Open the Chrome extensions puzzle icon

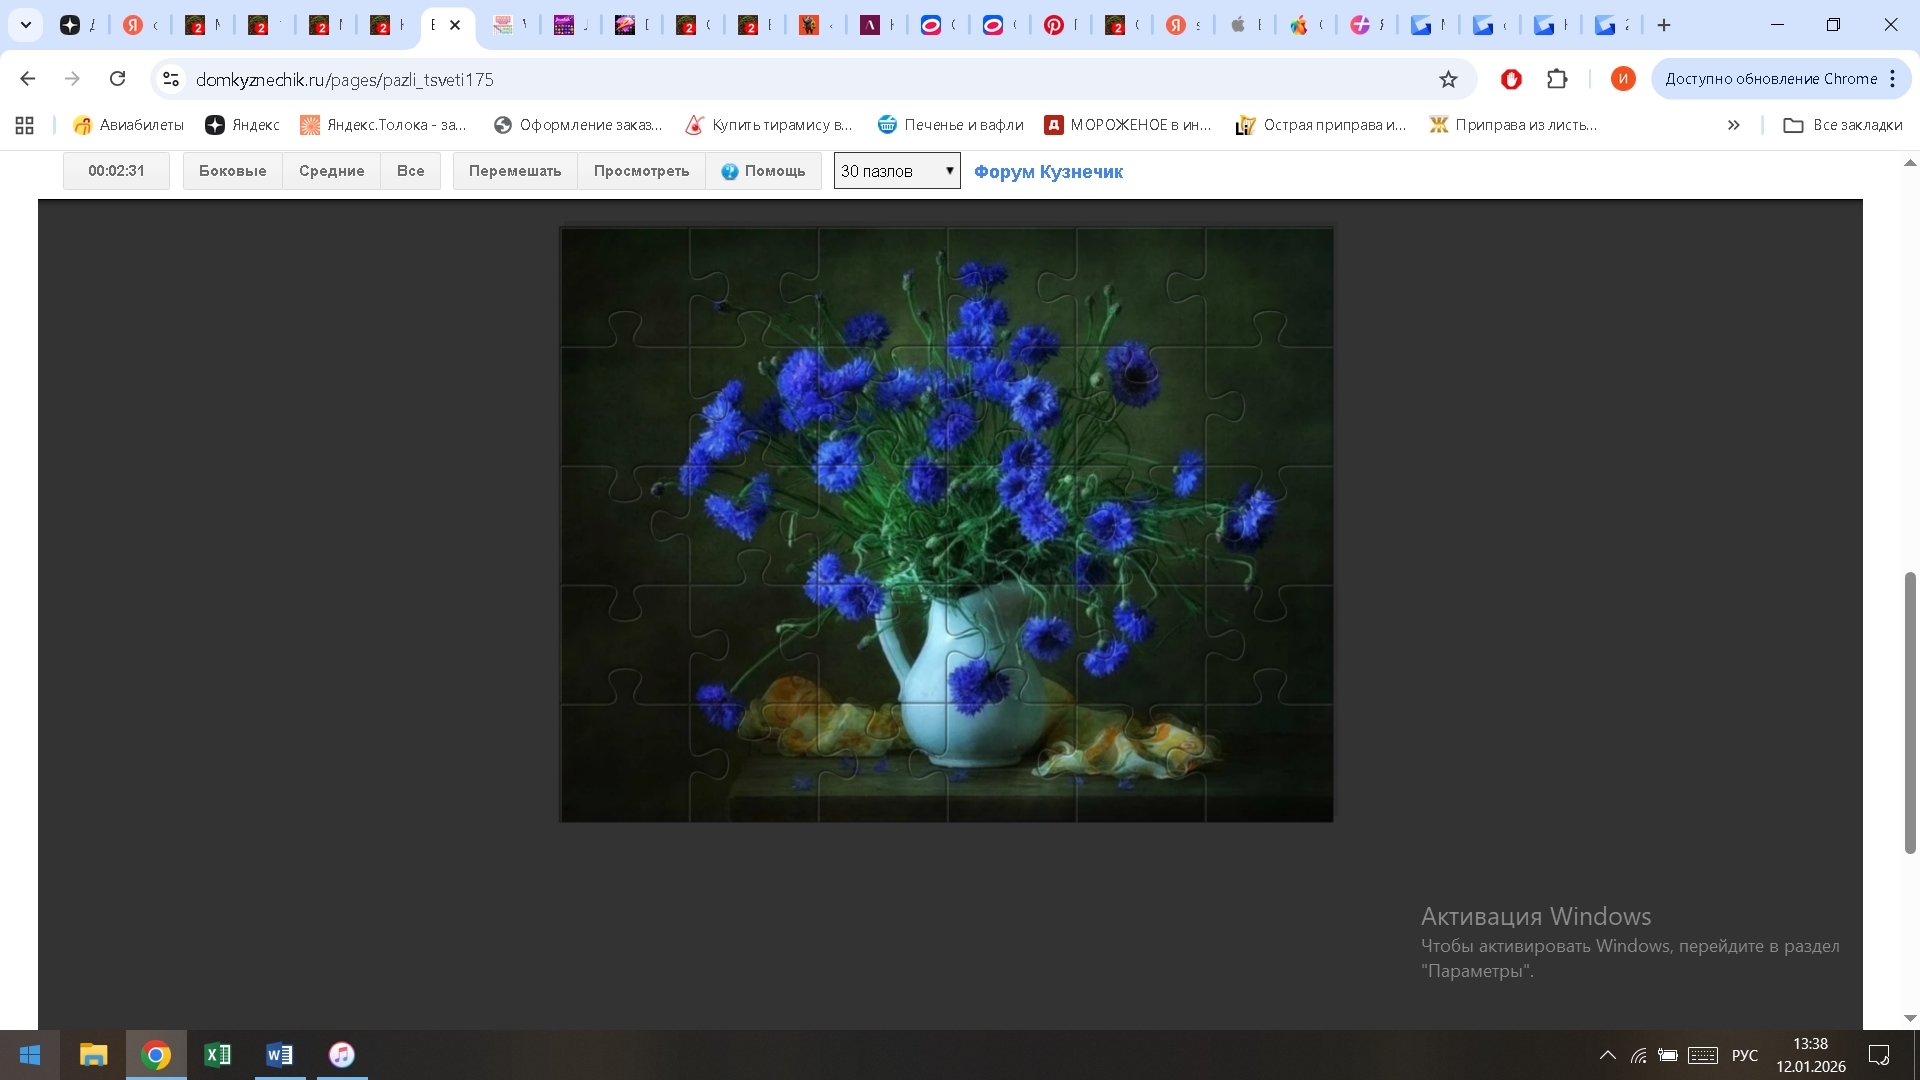1557,79
